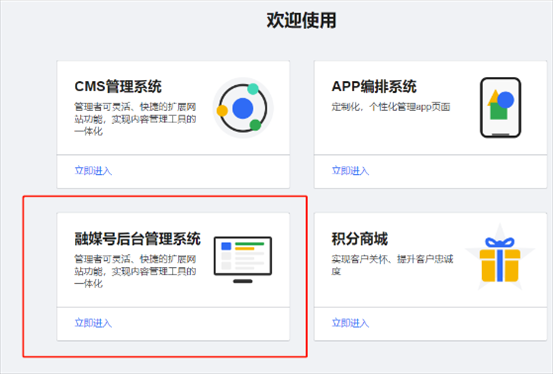This screenshot has height=374, width=553.
Task: Click the yellow dot on CMS orbit icon
Action: pos(222,111)
